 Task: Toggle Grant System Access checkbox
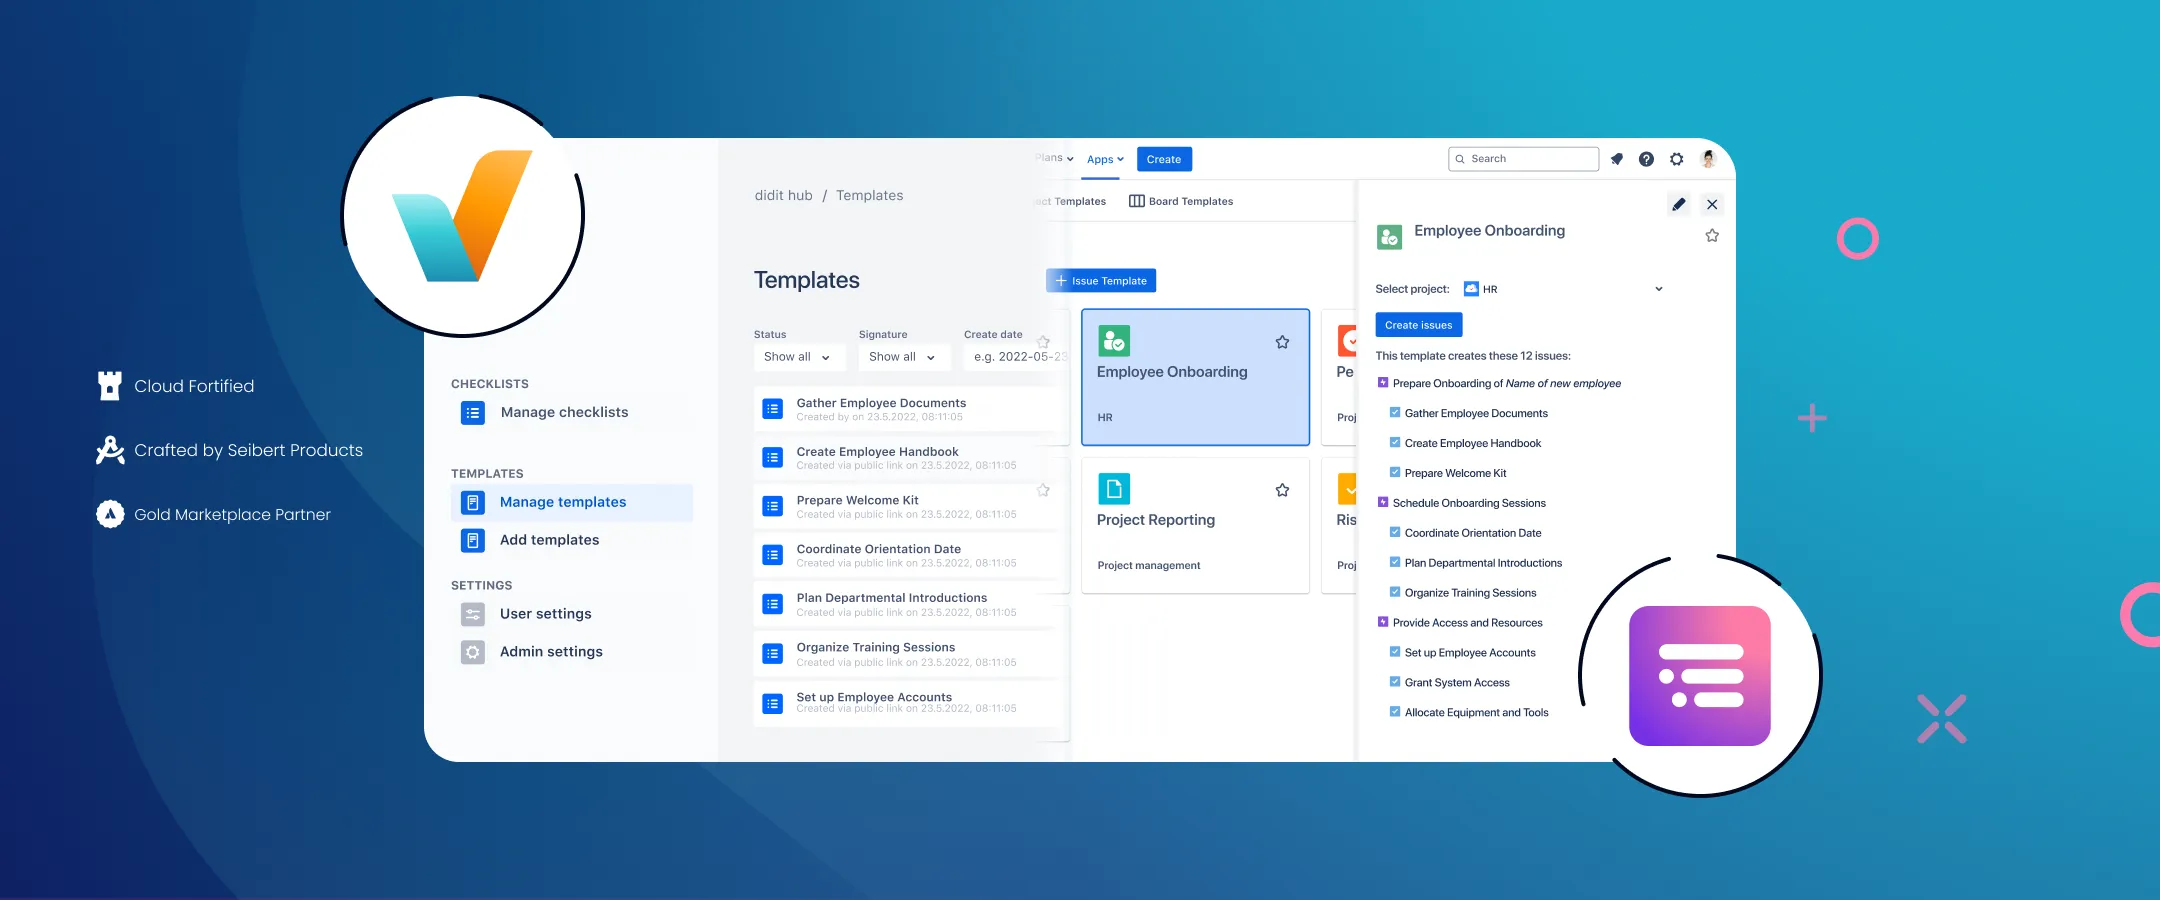point(1395,682)
